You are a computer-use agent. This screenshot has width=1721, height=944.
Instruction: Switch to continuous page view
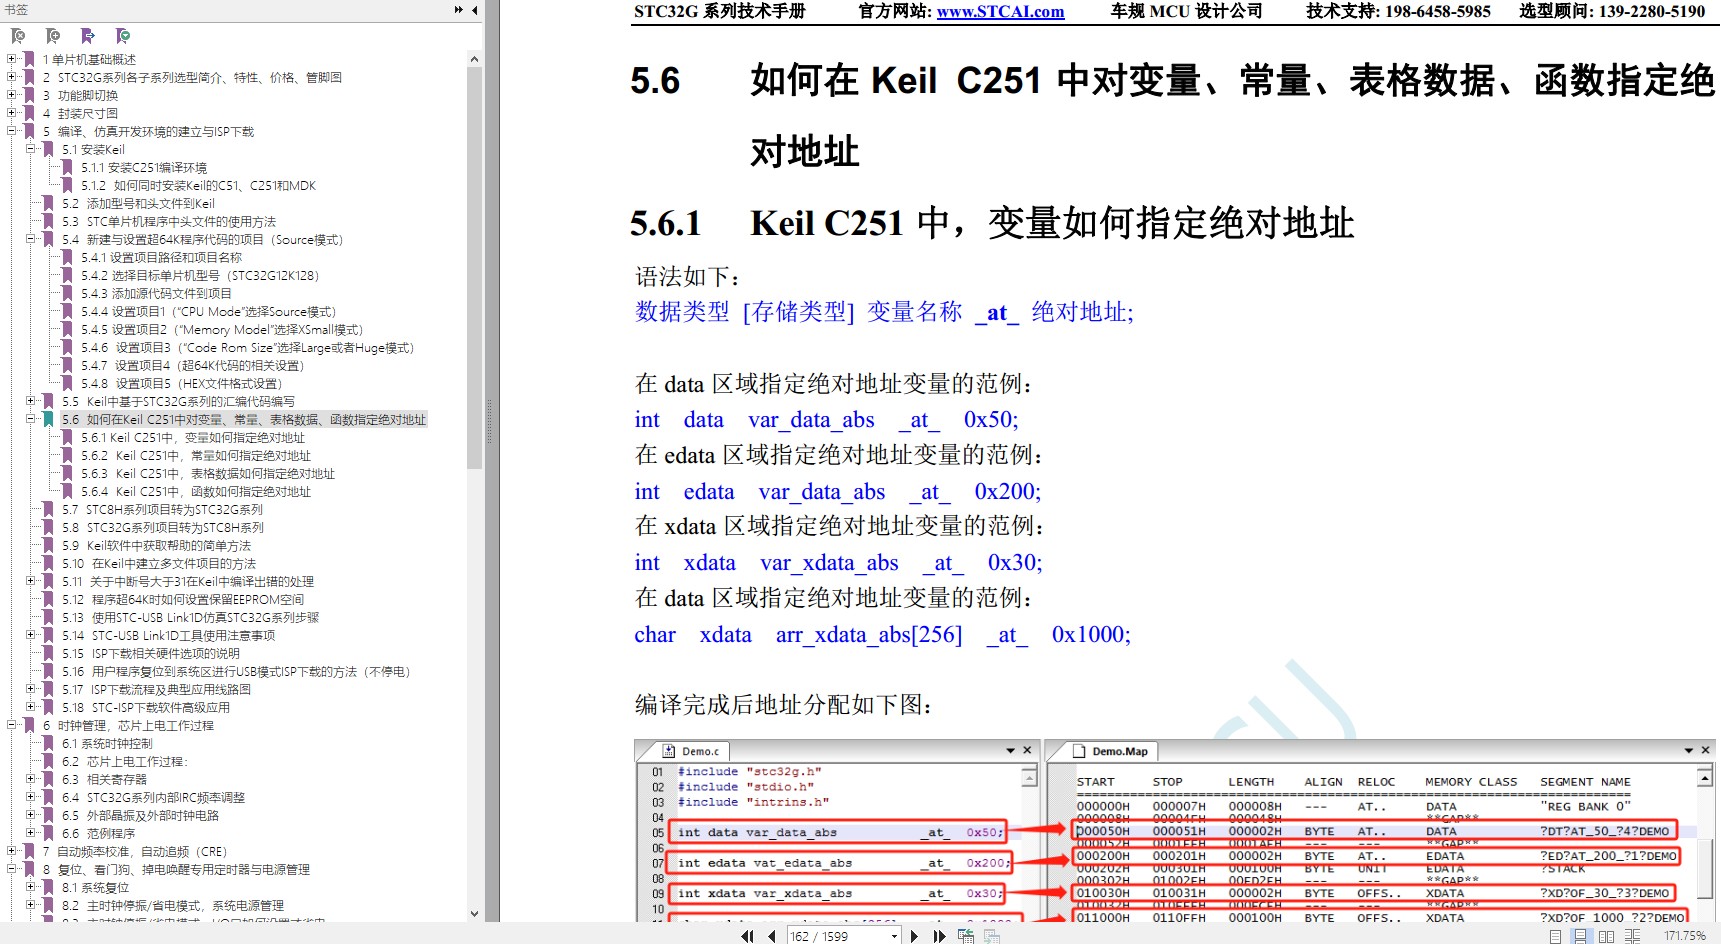pos(1580,936)
